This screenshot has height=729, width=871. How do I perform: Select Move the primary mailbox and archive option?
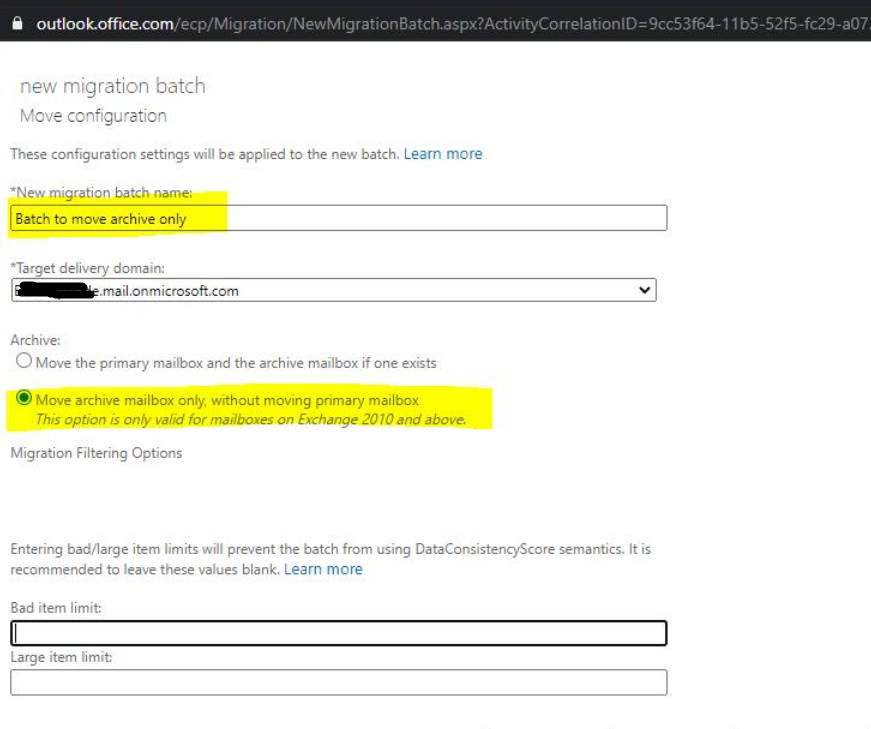click(x=24, y=361)
